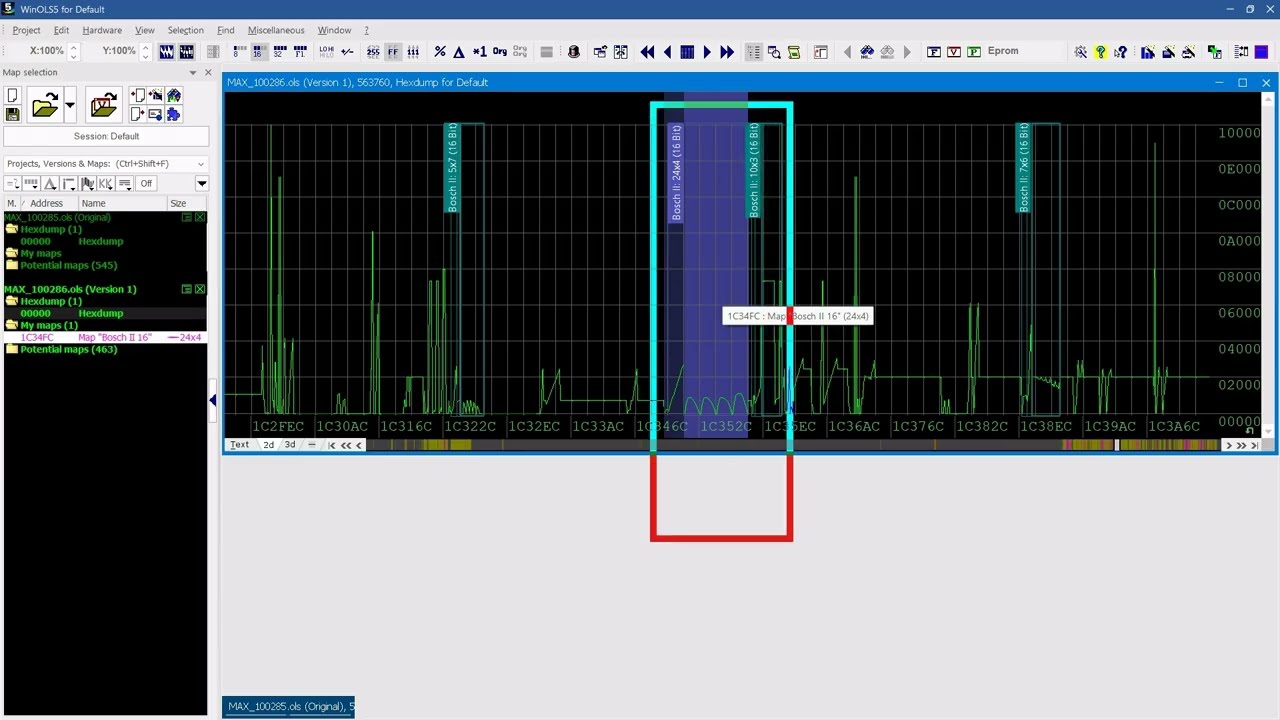Toggle 16 bit data width view

pos(258,52)
